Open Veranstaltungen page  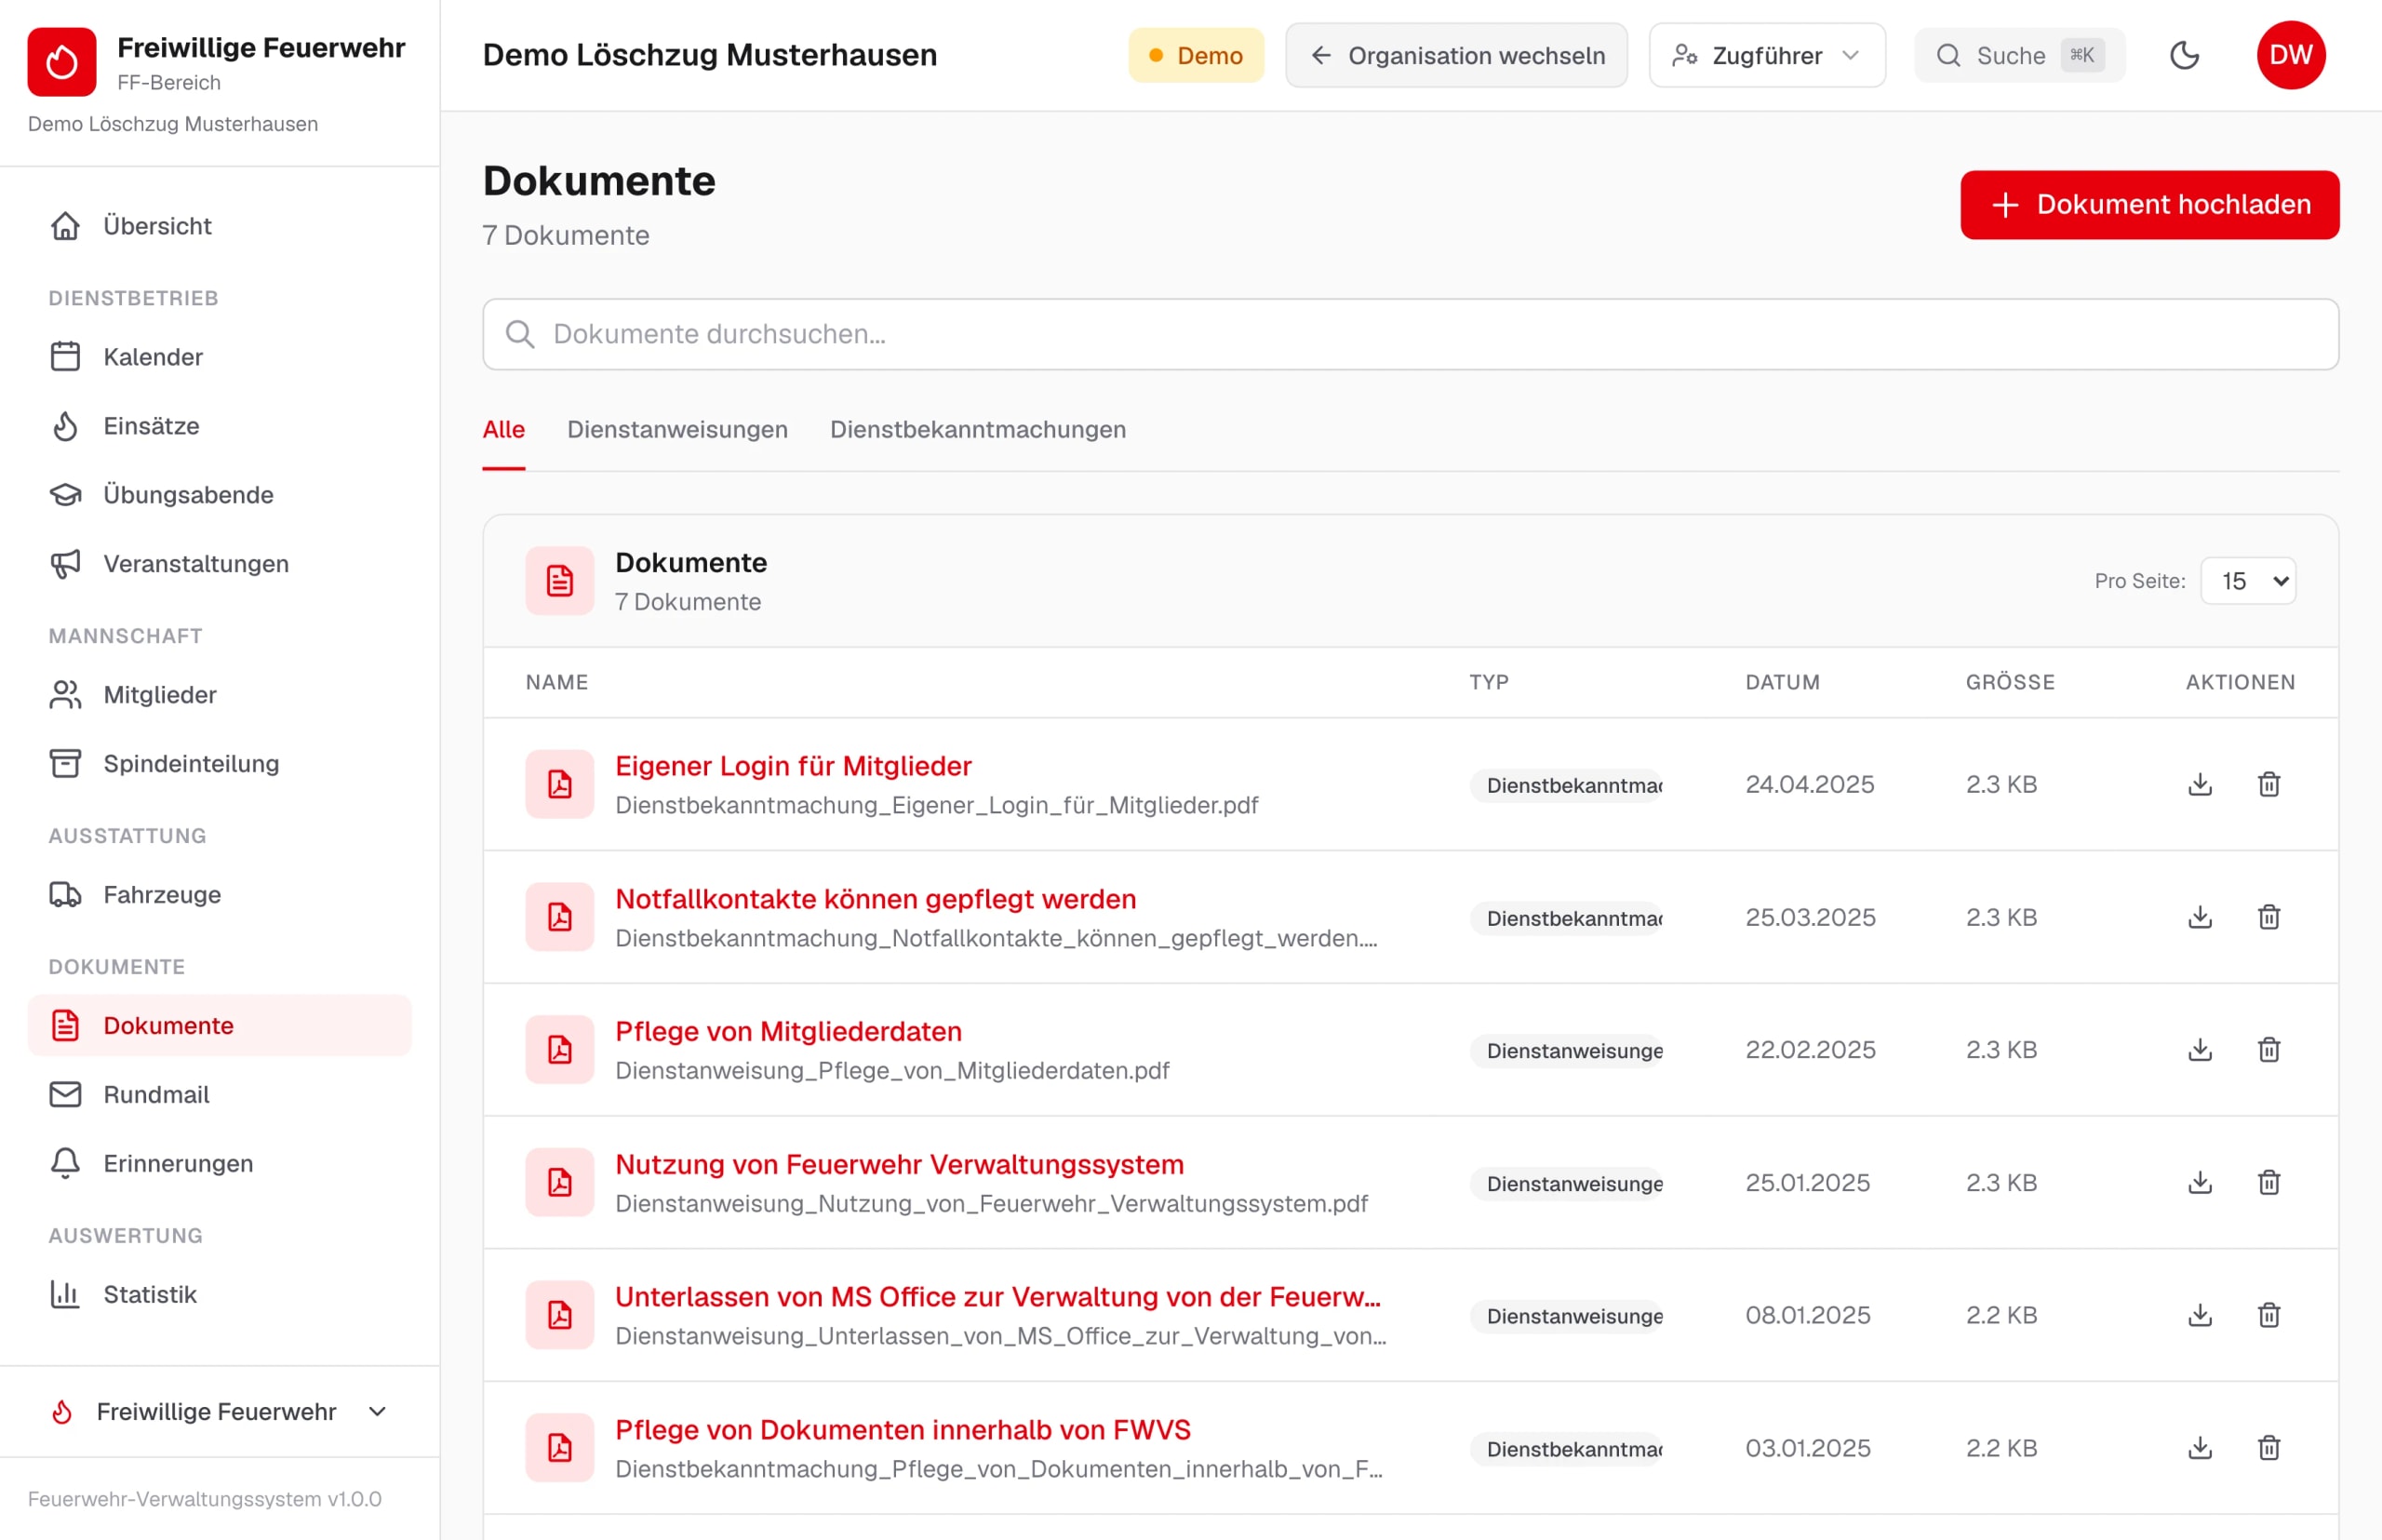tap(220, 564)
